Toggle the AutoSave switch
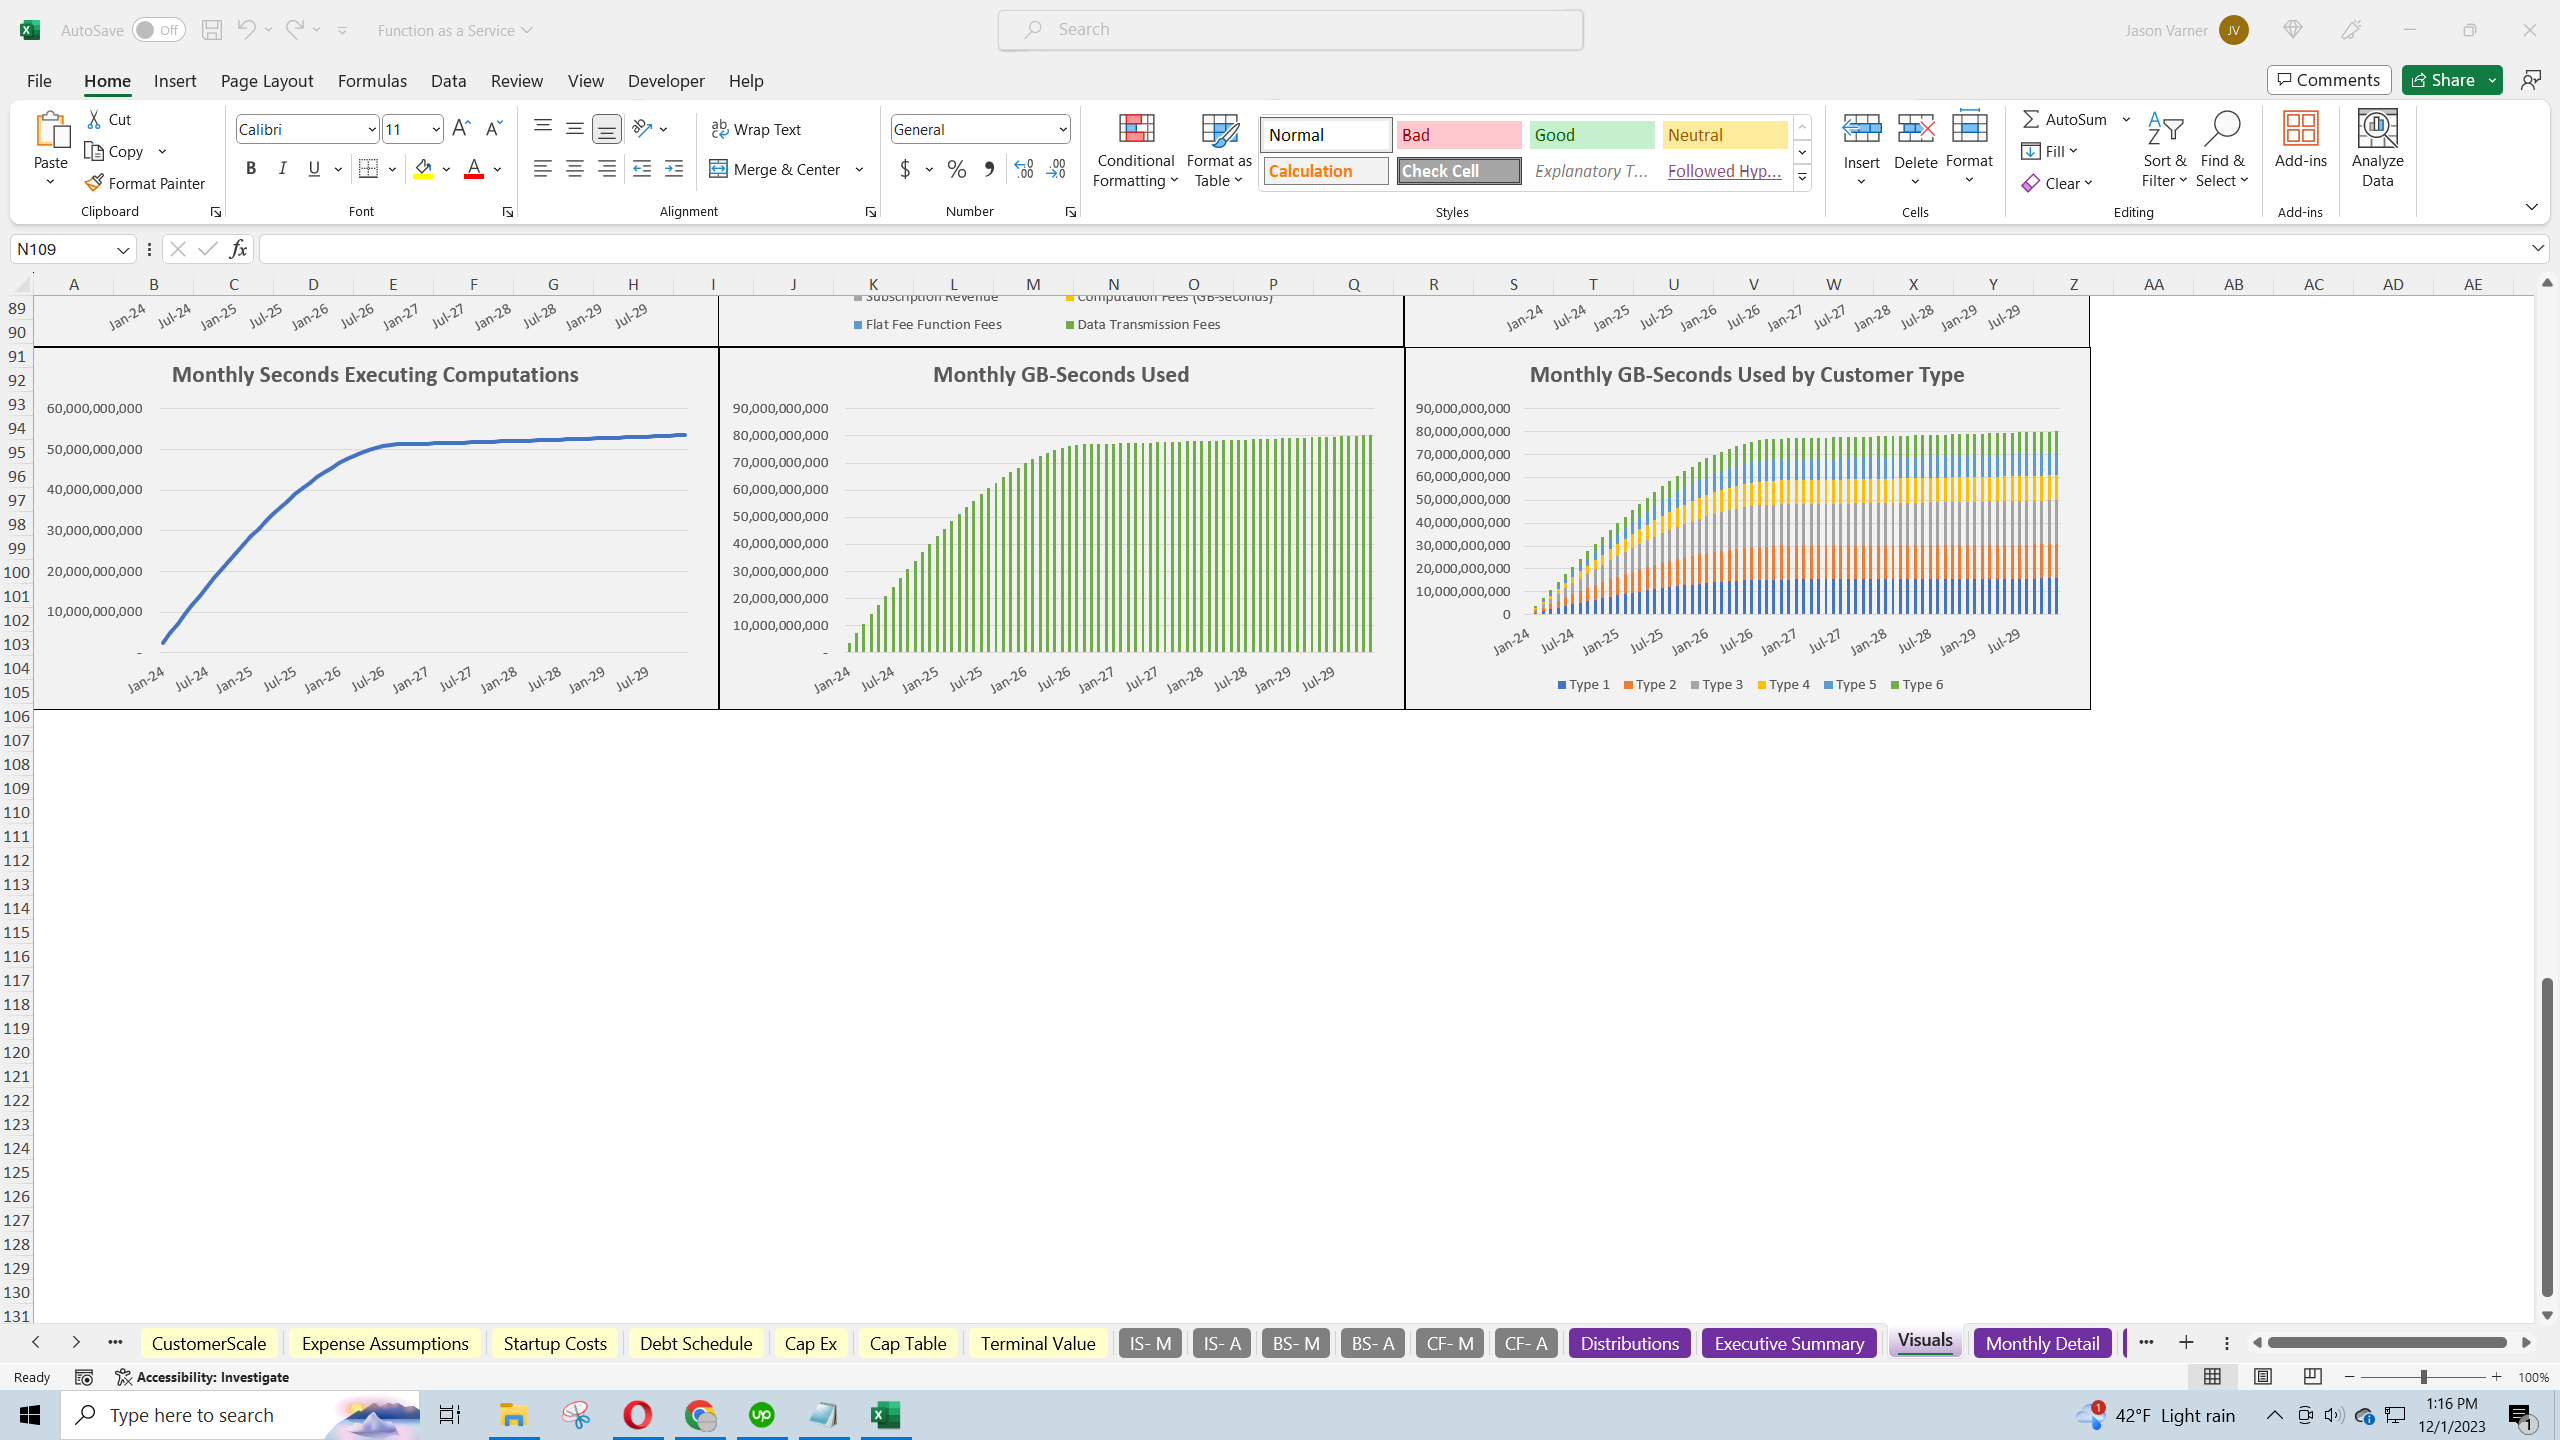 (x=158, y=30)
